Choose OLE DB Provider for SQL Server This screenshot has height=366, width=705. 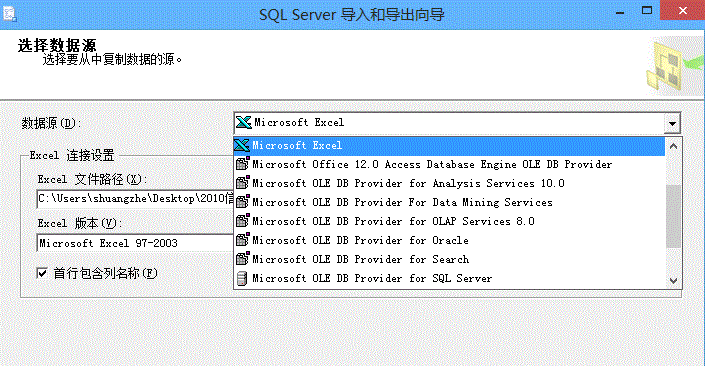[449, 278]
